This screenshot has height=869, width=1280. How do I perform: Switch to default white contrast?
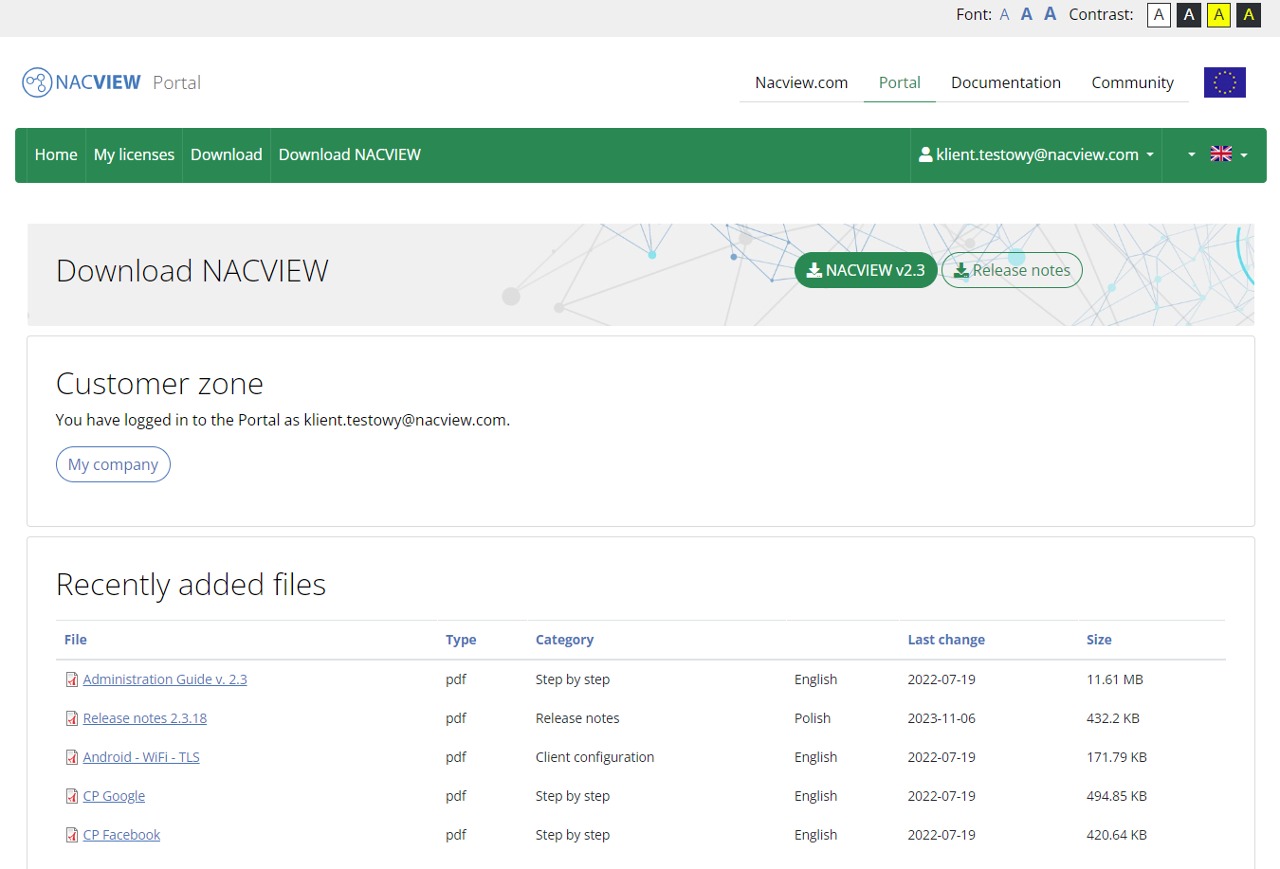(1158, 15)
